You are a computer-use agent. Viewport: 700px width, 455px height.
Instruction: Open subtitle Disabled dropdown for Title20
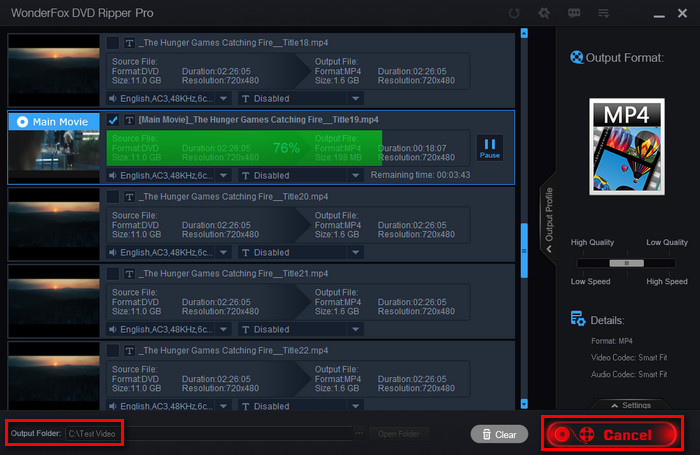click(x=355, y=252)
